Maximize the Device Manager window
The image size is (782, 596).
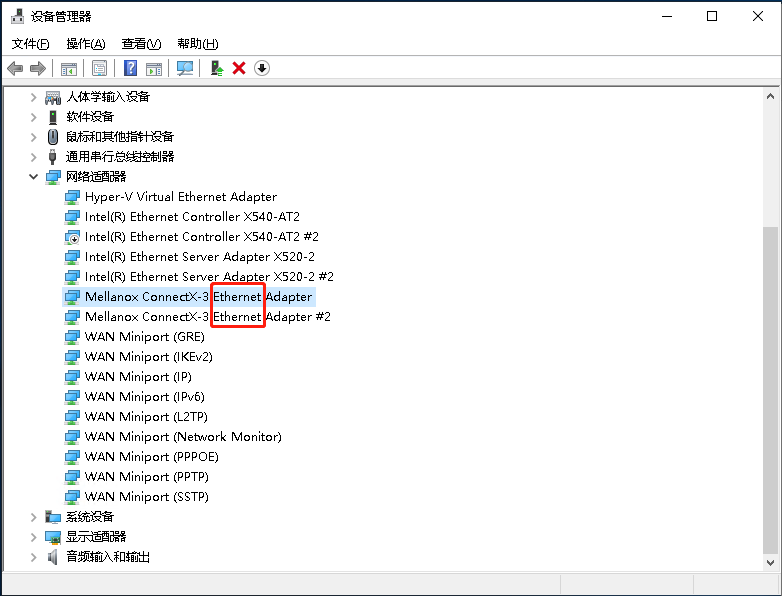click(712, 16)
